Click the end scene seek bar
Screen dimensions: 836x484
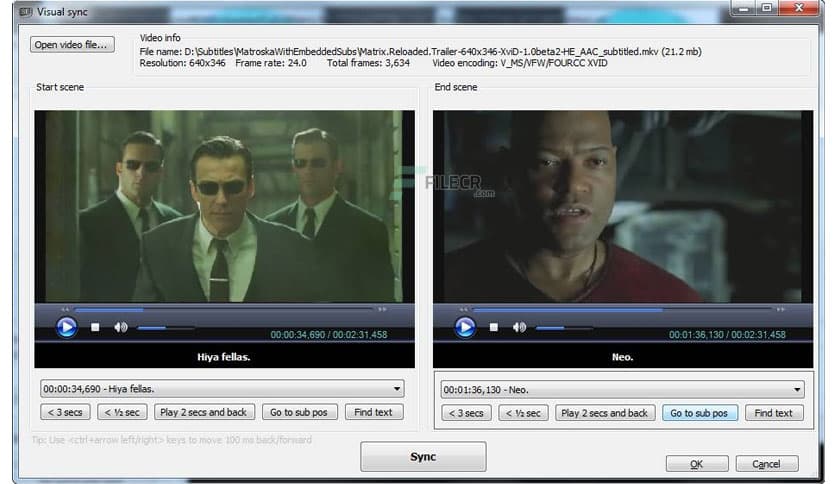click(x=622, y=309)
